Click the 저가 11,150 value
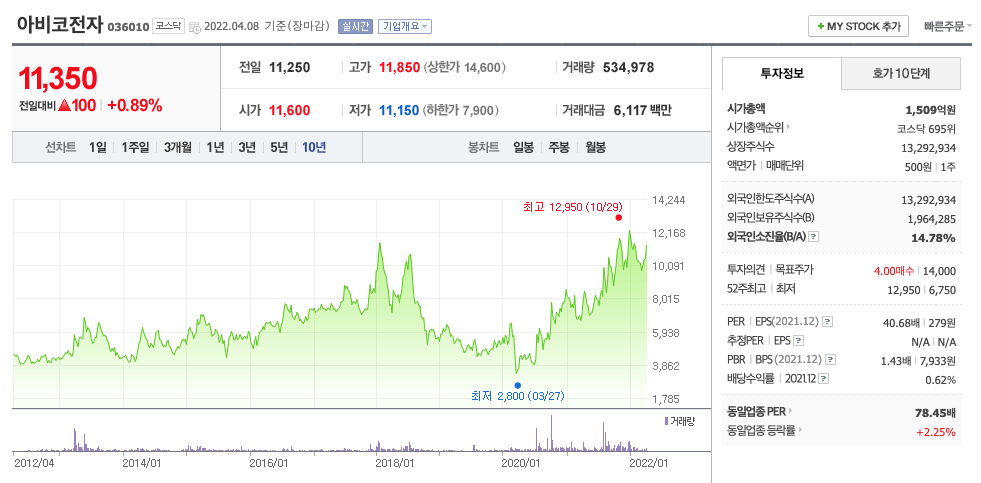Viewport: 981px width, 483px height. 399,111
